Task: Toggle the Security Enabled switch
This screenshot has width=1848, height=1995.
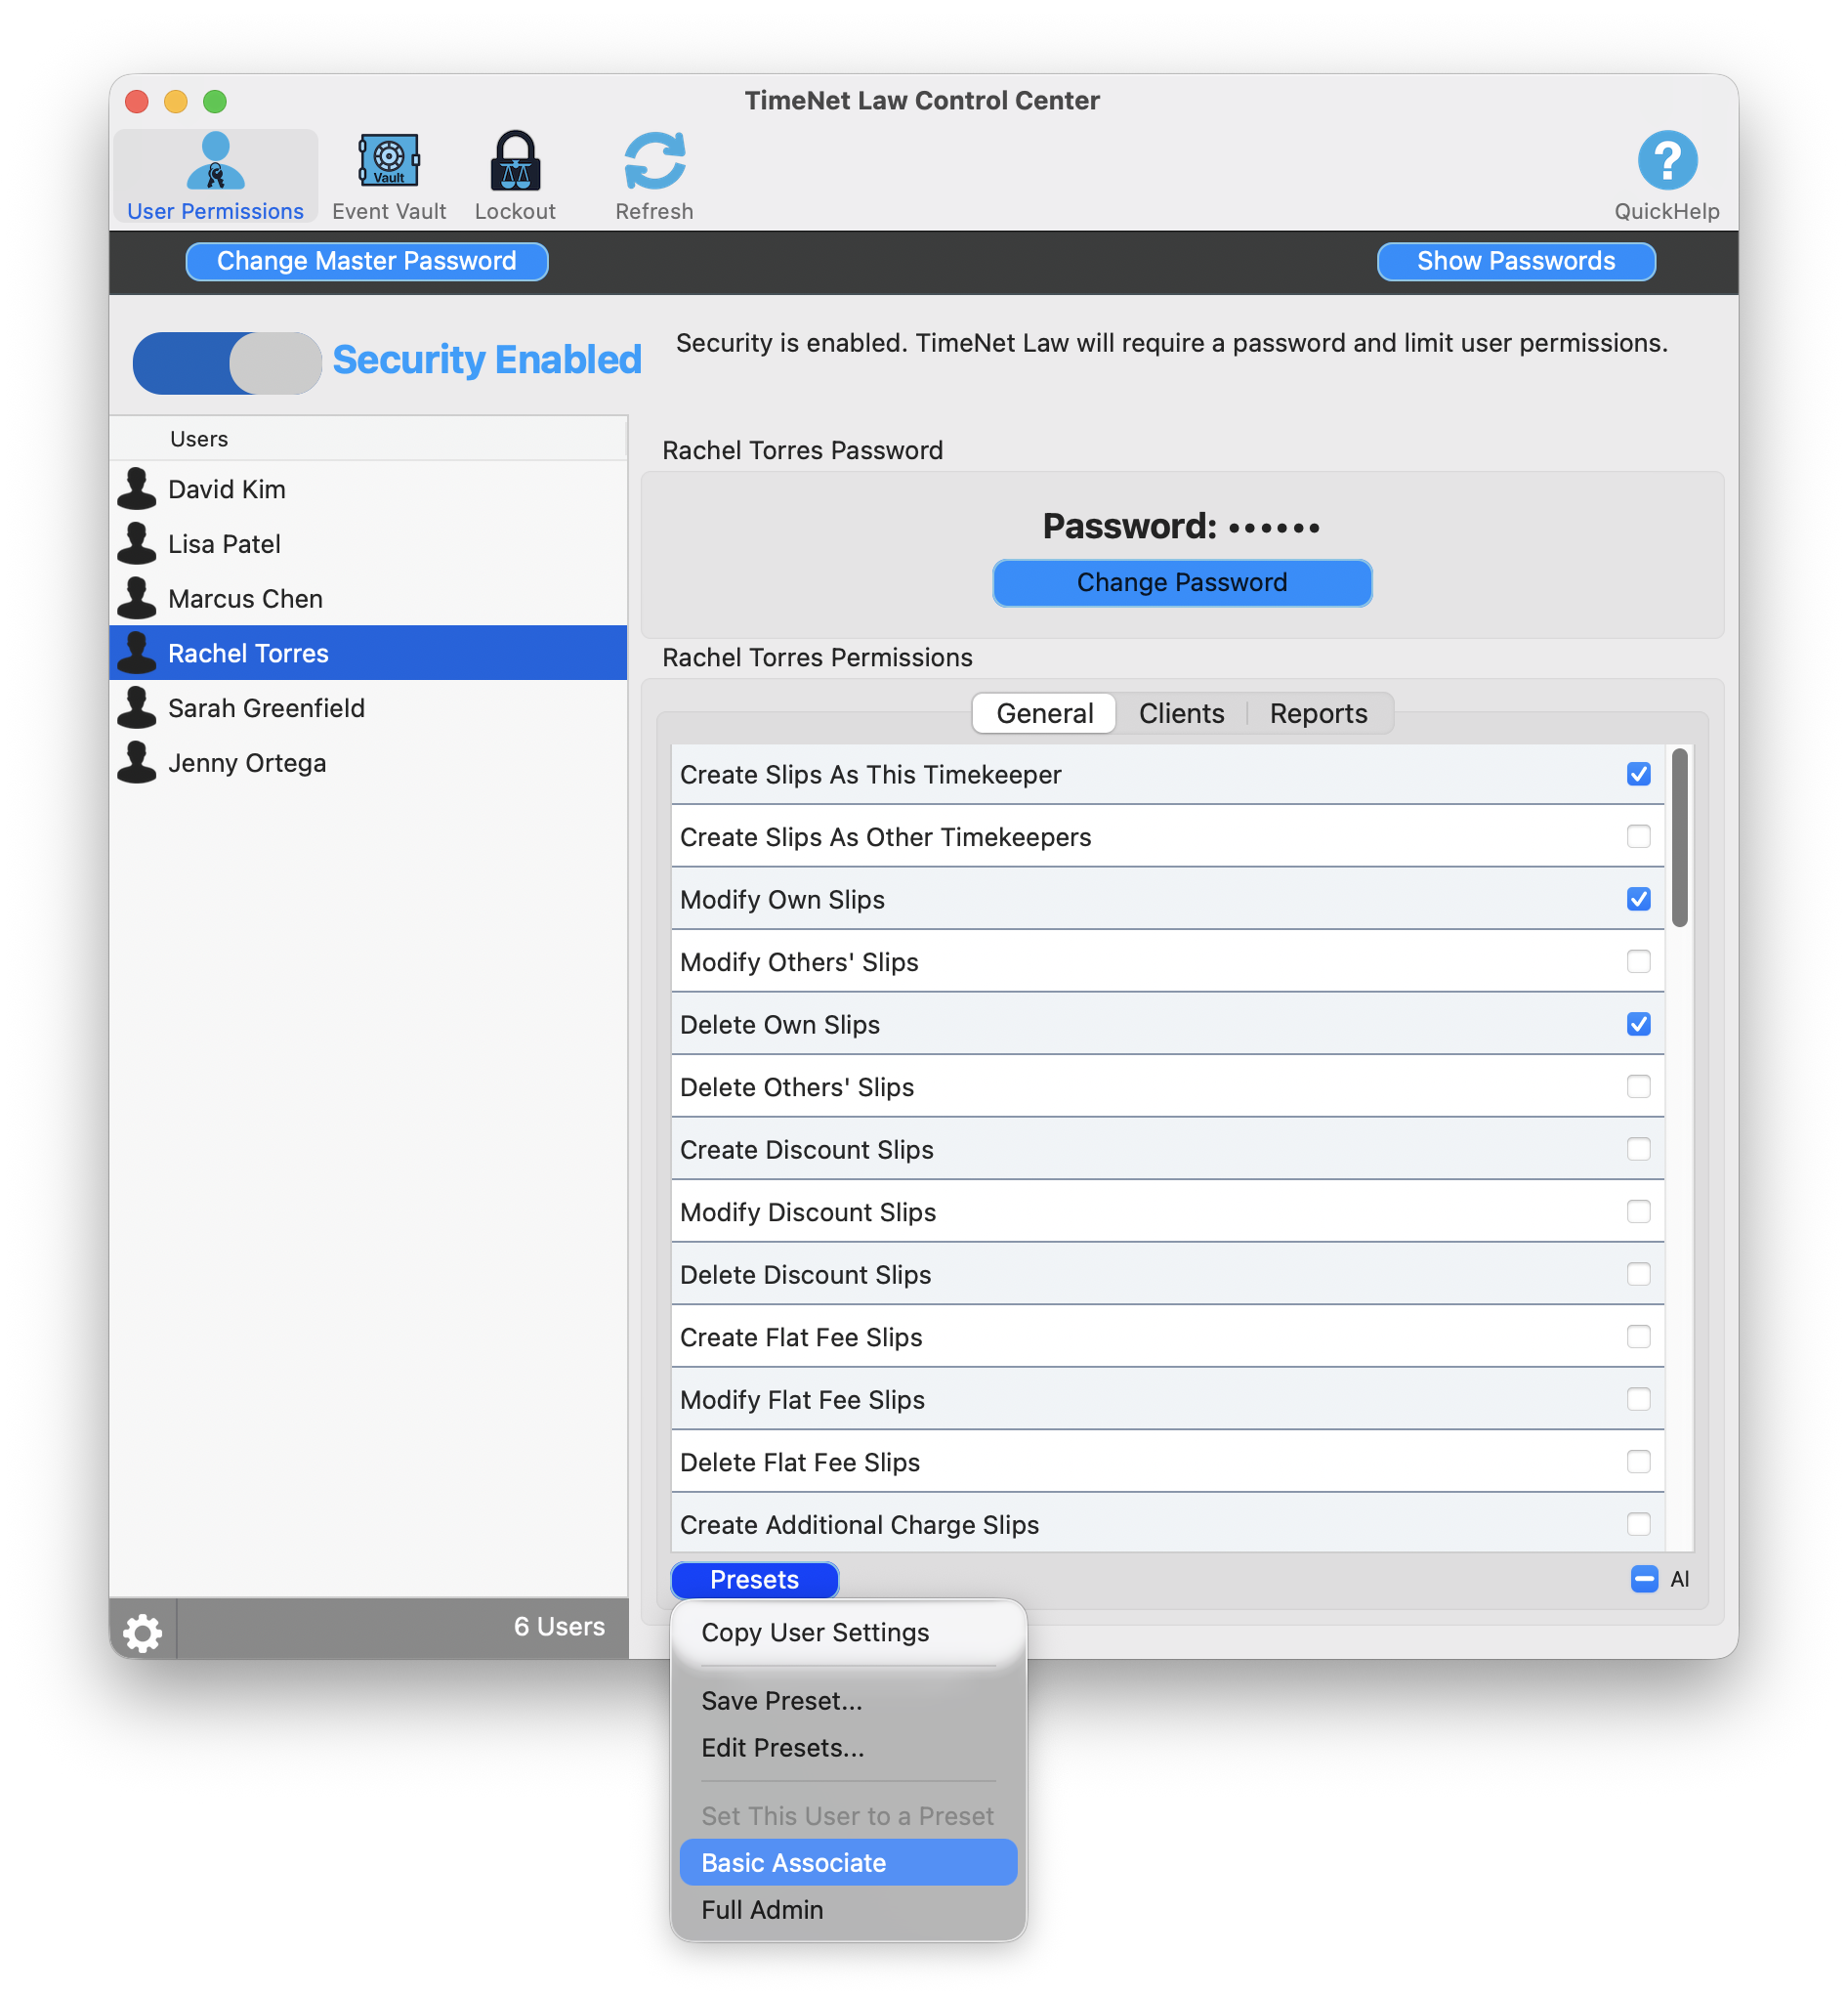Action: coord(227,363)
